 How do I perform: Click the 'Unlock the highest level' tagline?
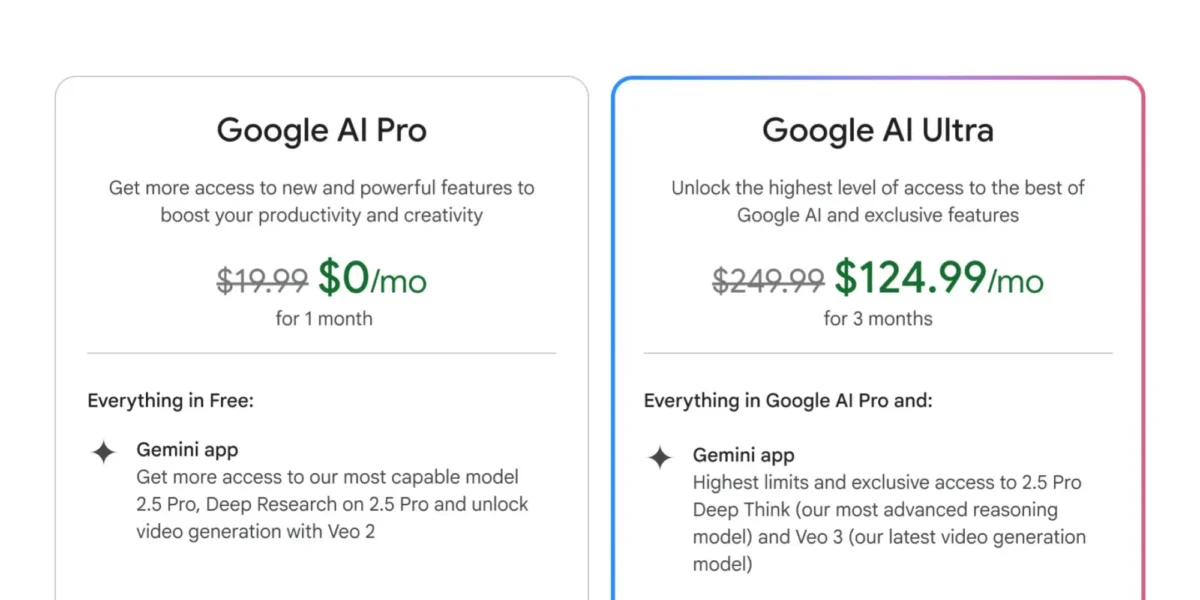pos(878,201)
